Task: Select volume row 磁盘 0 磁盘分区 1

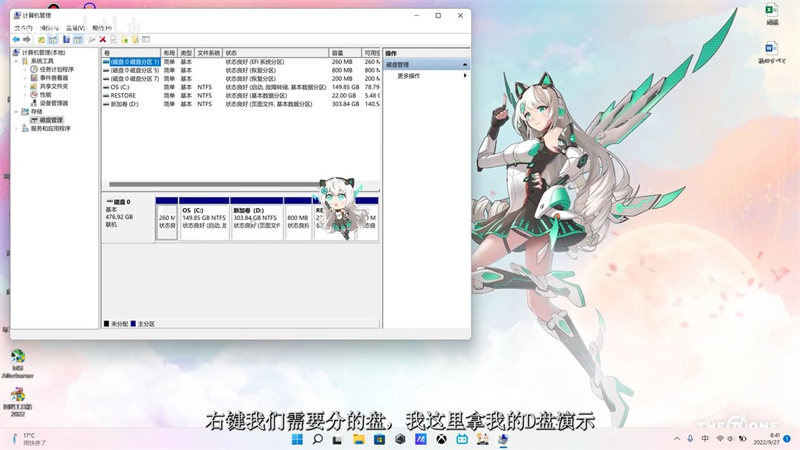Action: coord(241,62)
